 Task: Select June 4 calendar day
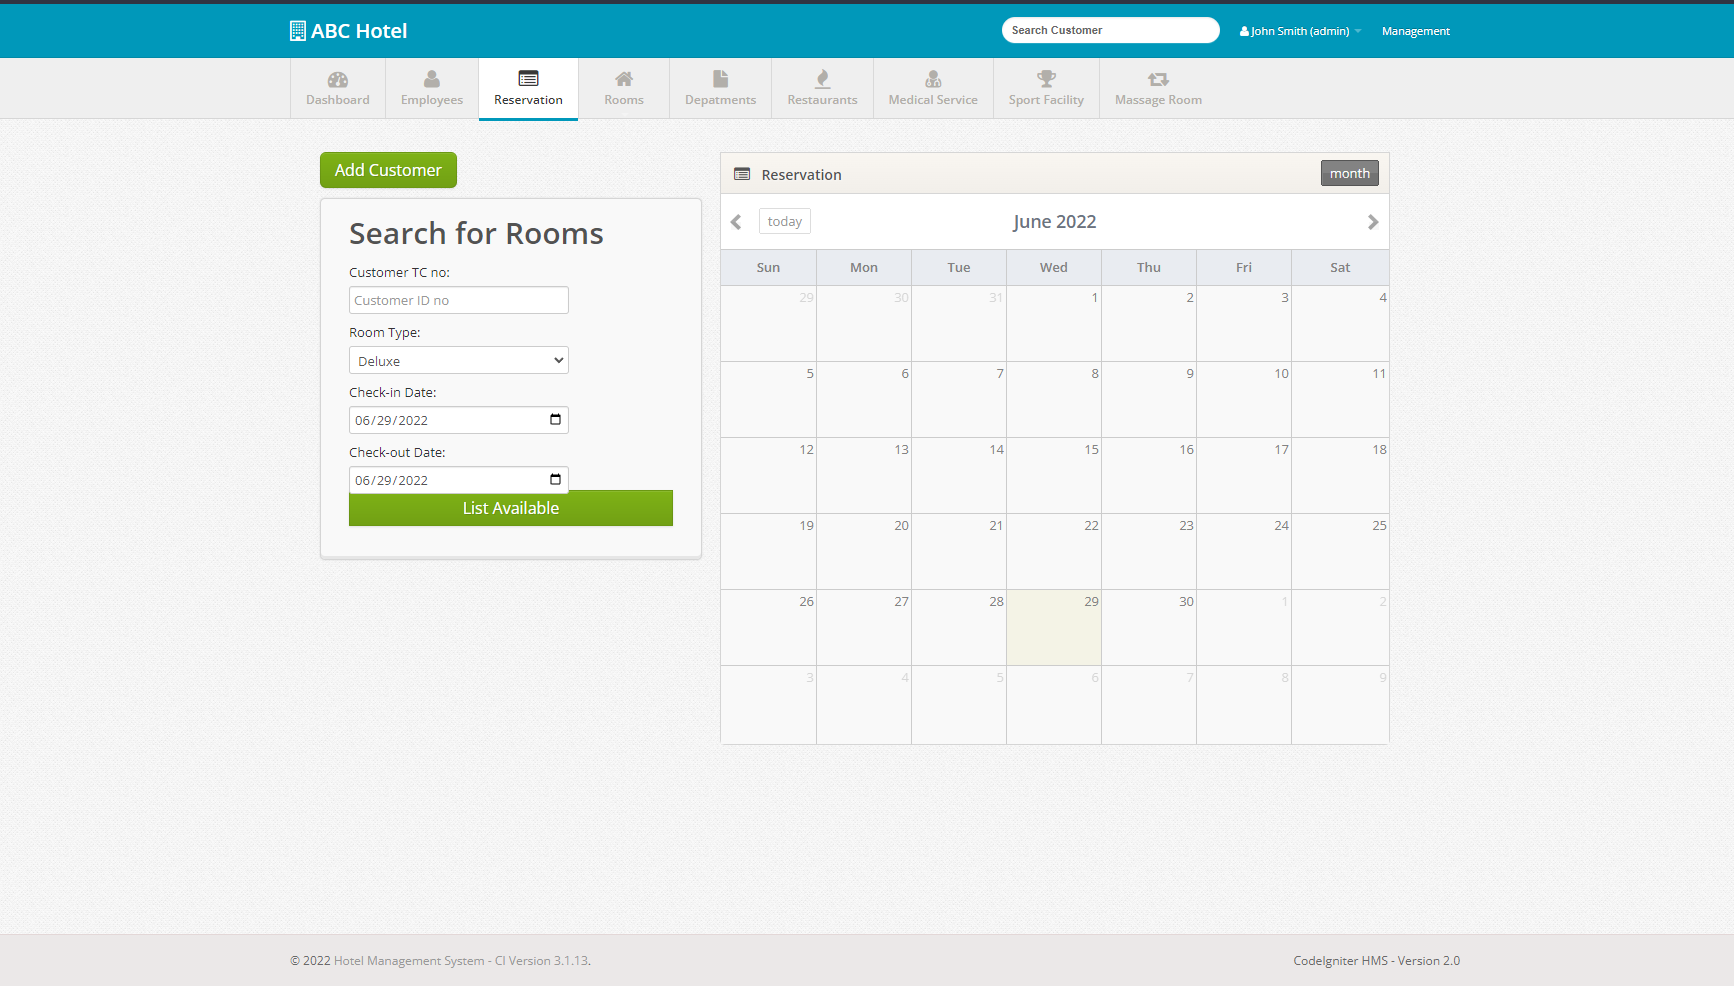click(1340, 324)
